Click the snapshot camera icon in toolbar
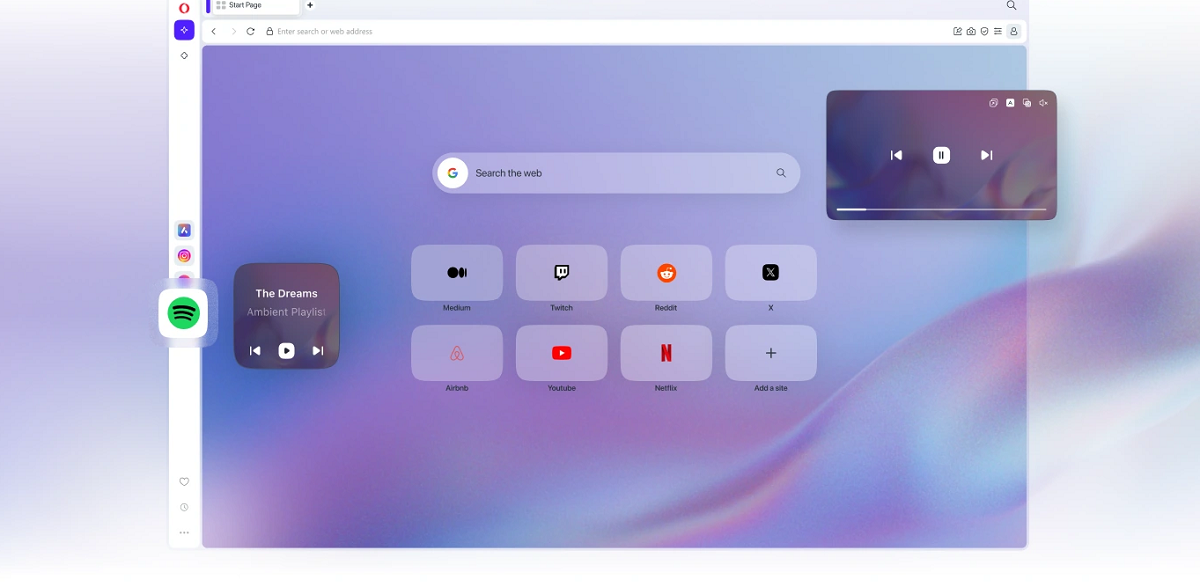Viewport: 1200px width, 587px height. click(x=971, y=32)
